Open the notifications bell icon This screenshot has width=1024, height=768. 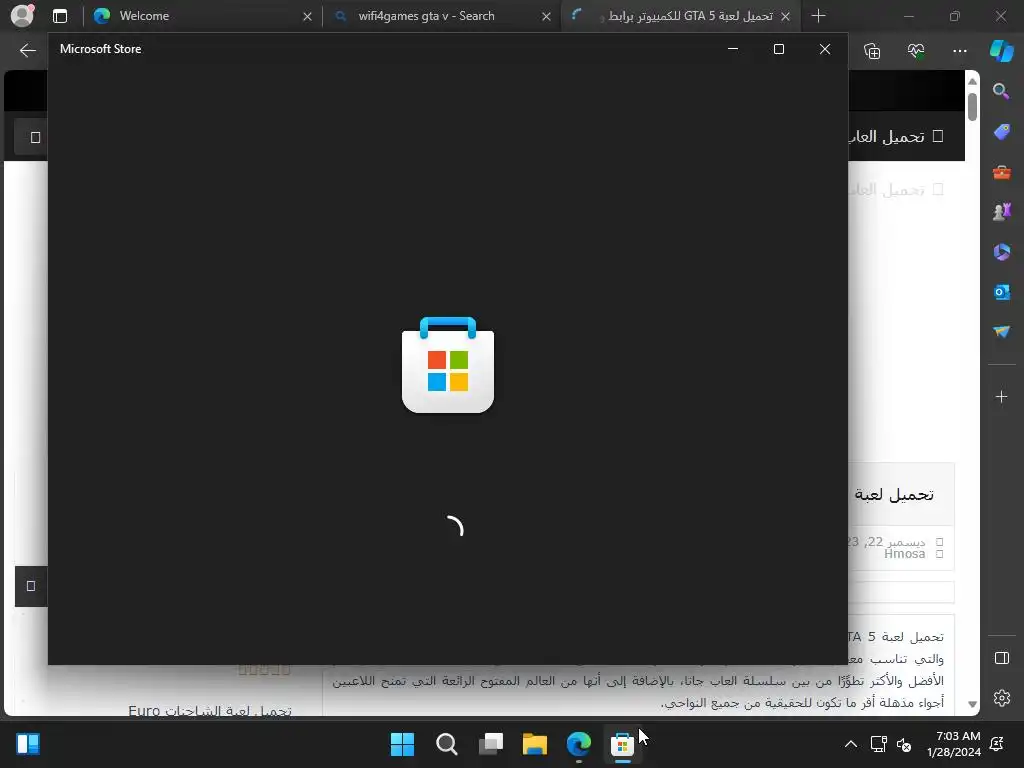(997, 744)
